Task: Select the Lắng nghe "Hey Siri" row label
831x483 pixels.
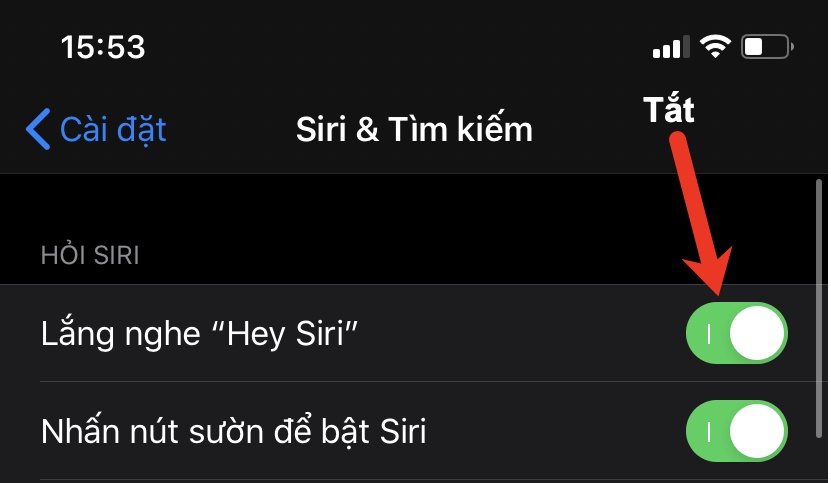Action: click(x=200, y=334)
